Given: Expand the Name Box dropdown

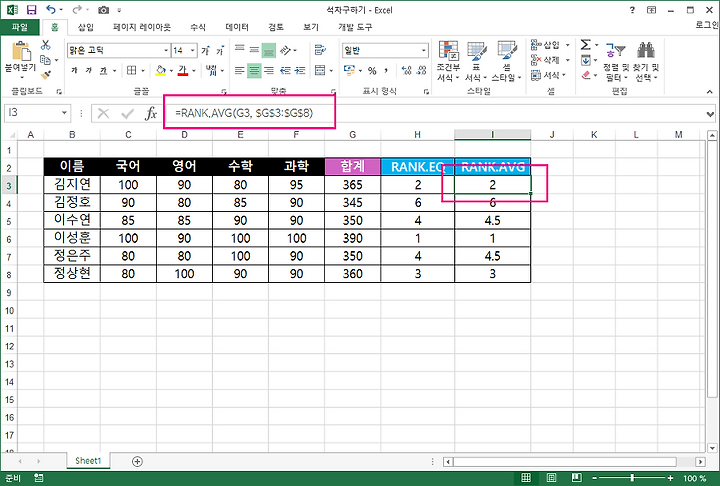Looking at the screenshot, I should (x=64, y=113).
